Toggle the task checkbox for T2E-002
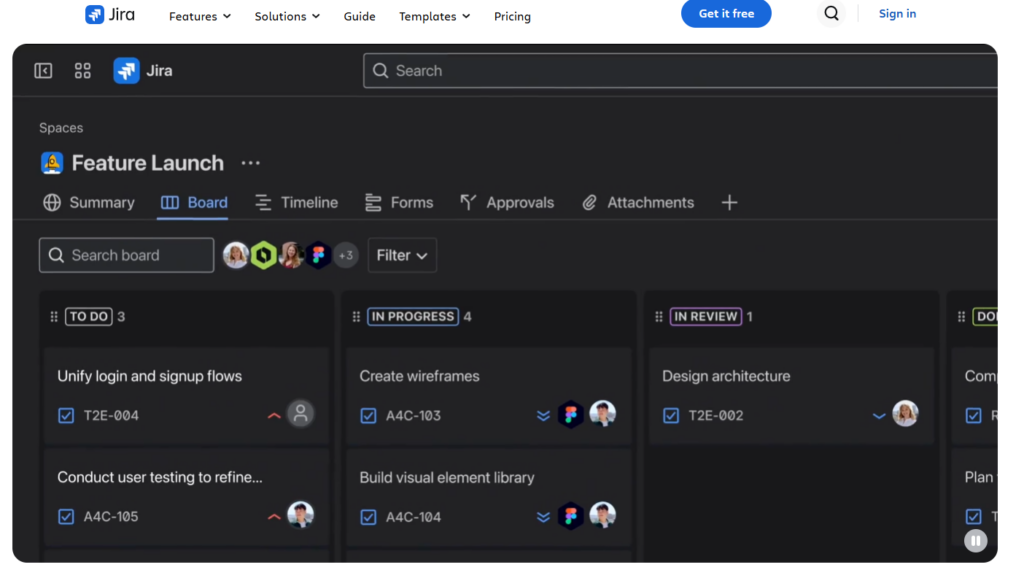1024x578 pixels. pyautogui.click(x=671, y=415)
